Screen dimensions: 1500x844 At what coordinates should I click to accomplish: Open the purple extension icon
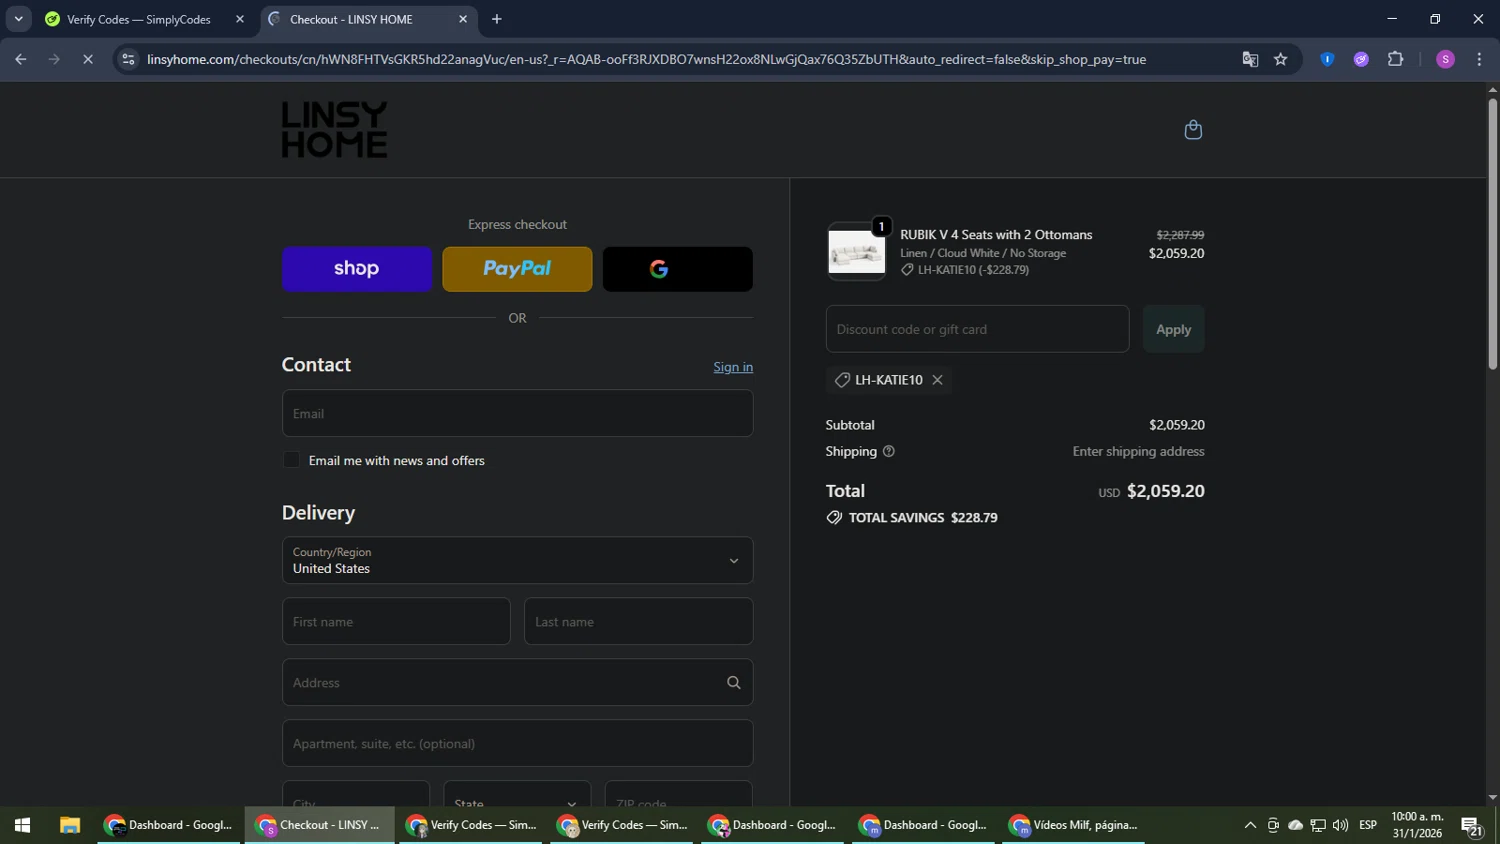click(1361, 60)
